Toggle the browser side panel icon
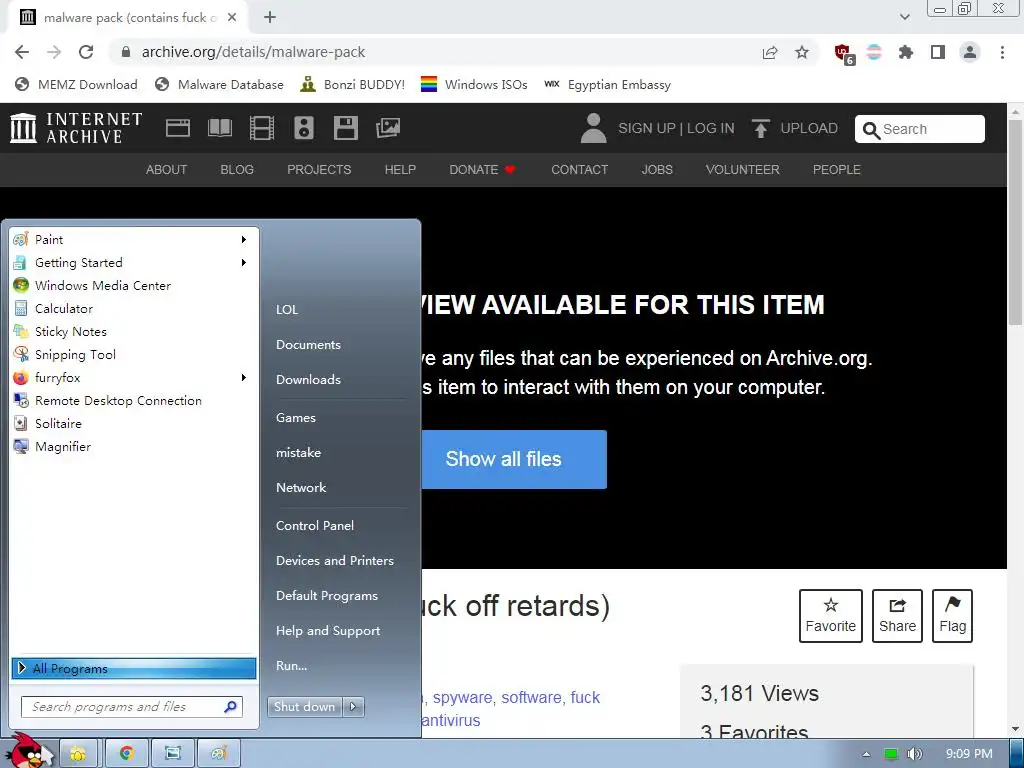 tap(938, 52)
